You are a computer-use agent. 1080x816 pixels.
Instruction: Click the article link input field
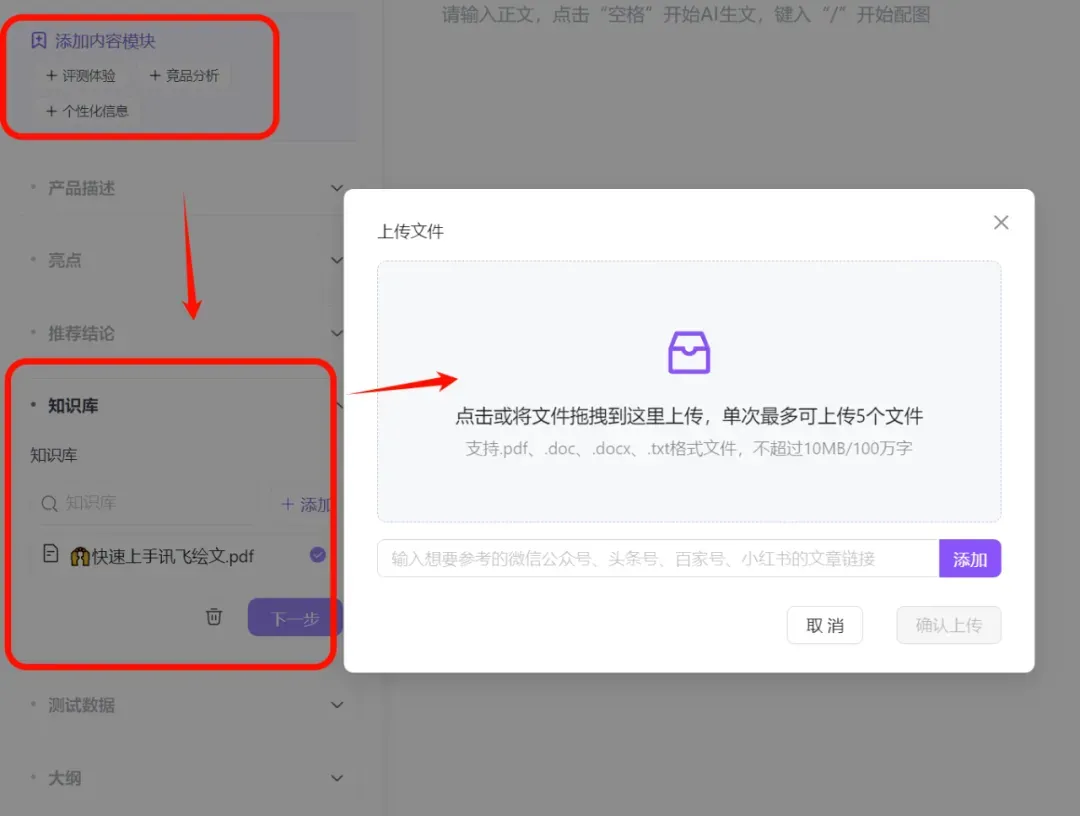[x=658, y=558]
